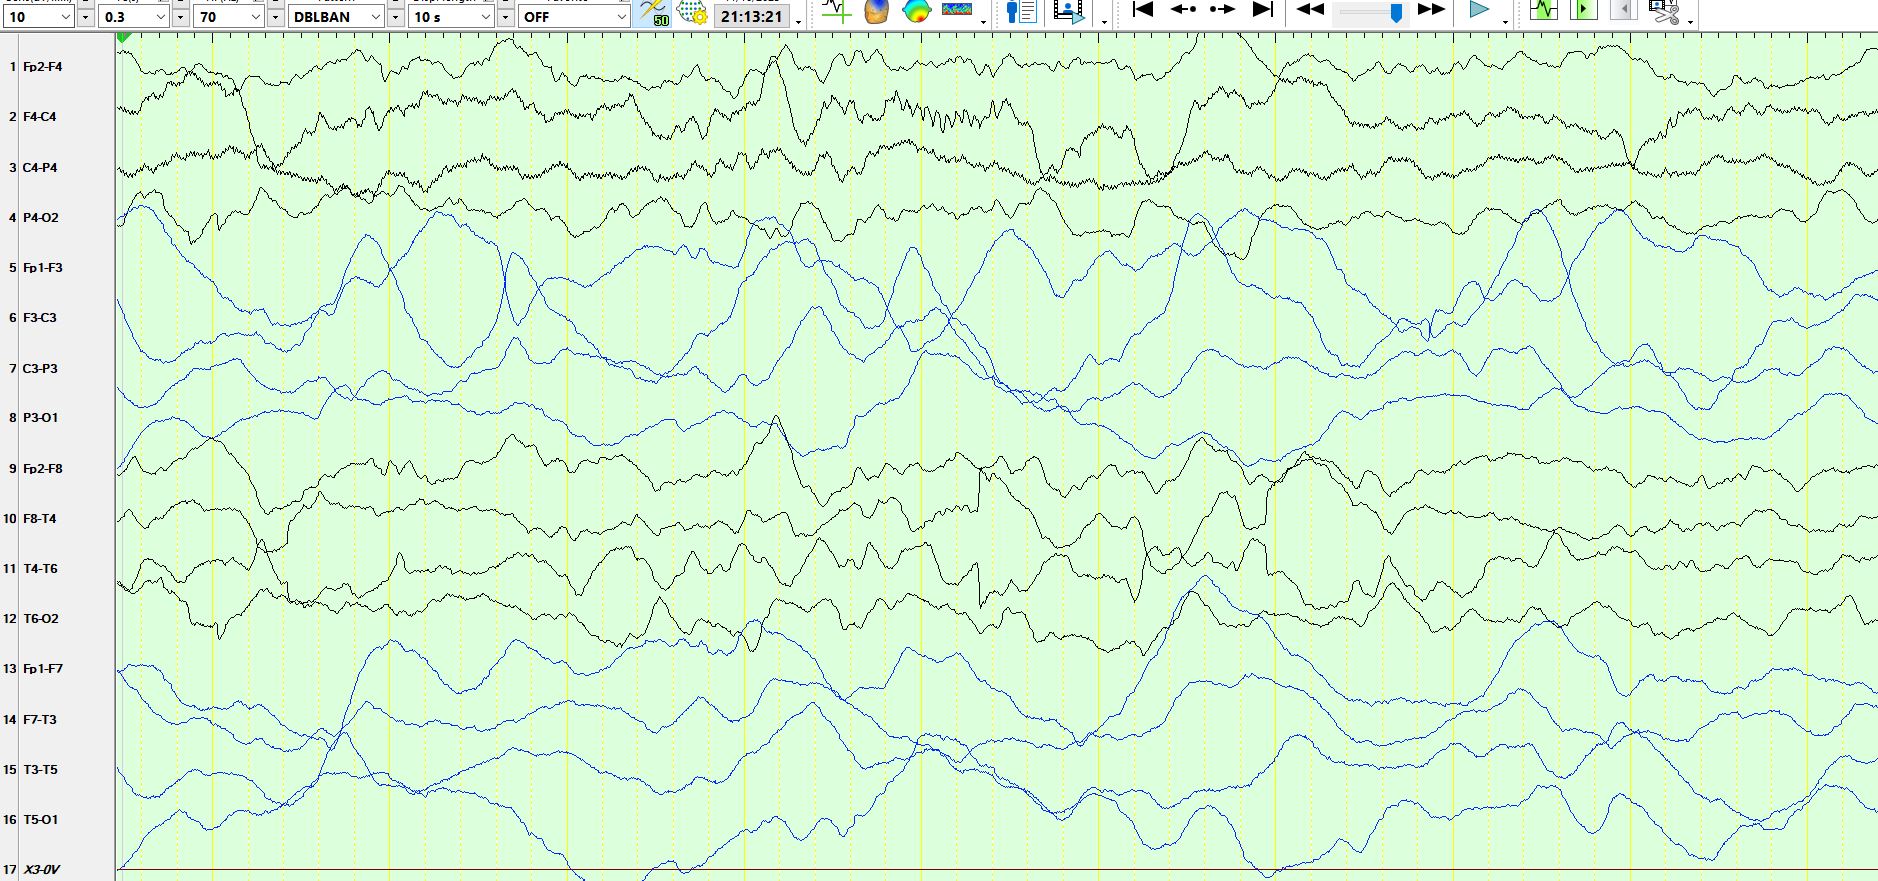Viewport: 1878px width, 881px height.
Task: Select channel label C4-P4
Action: pos(40,168)
